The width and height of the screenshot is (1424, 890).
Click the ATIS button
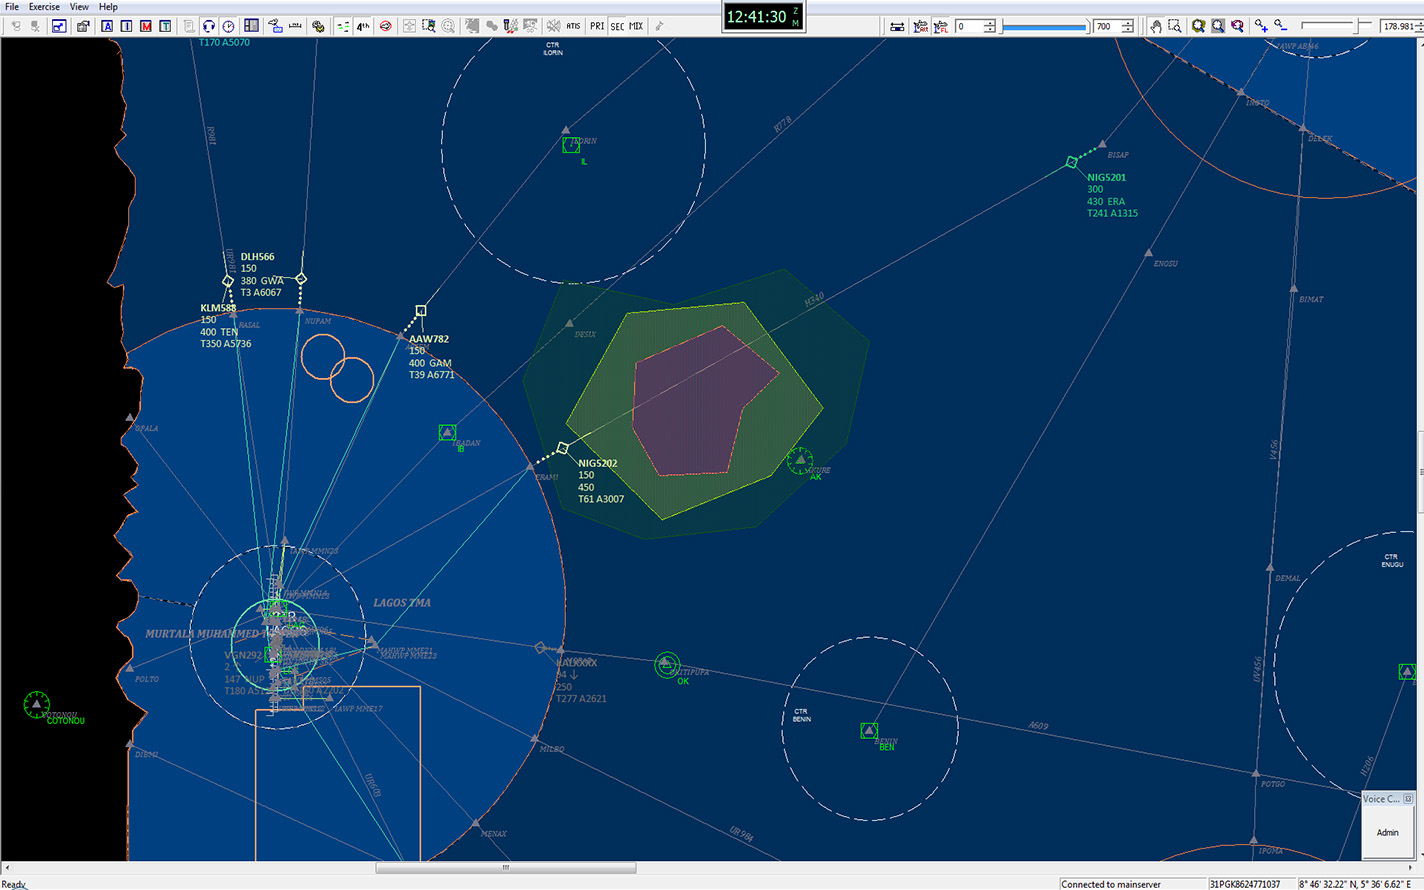(573, 26)
